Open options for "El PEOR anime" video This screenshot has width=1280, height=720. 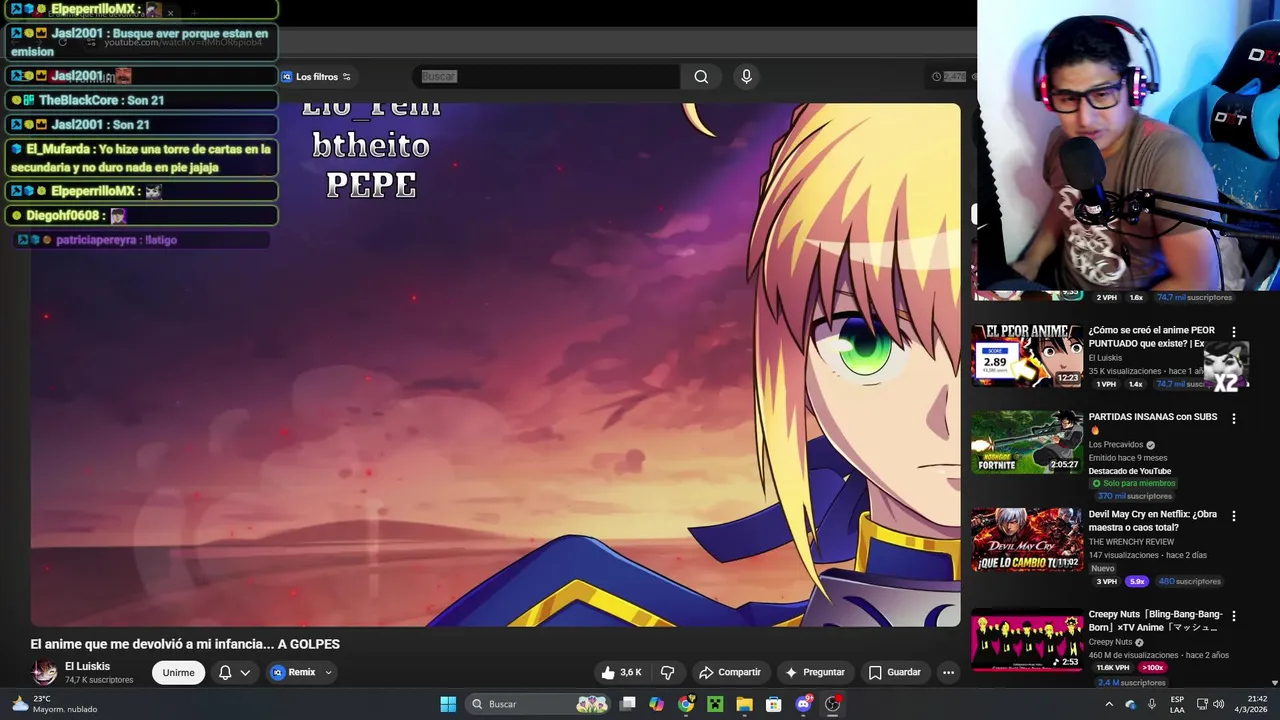pyautogui.click(x=1233, y=332)
